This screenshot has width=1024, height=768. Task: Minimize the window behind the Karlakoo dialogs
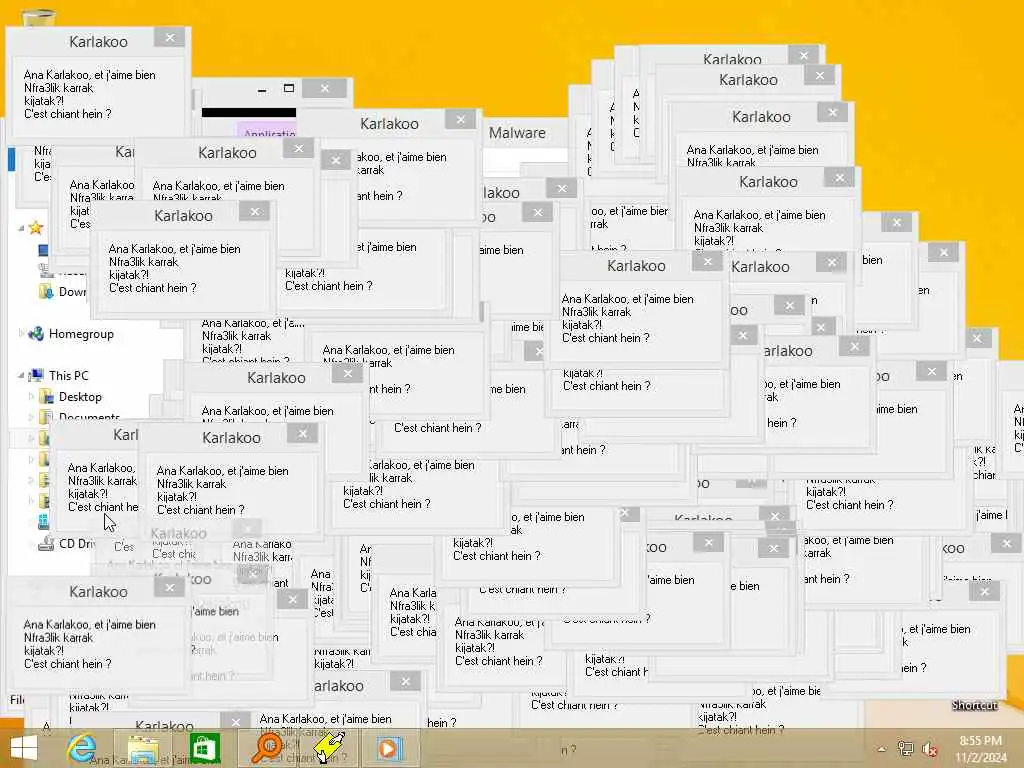[262, 89]
